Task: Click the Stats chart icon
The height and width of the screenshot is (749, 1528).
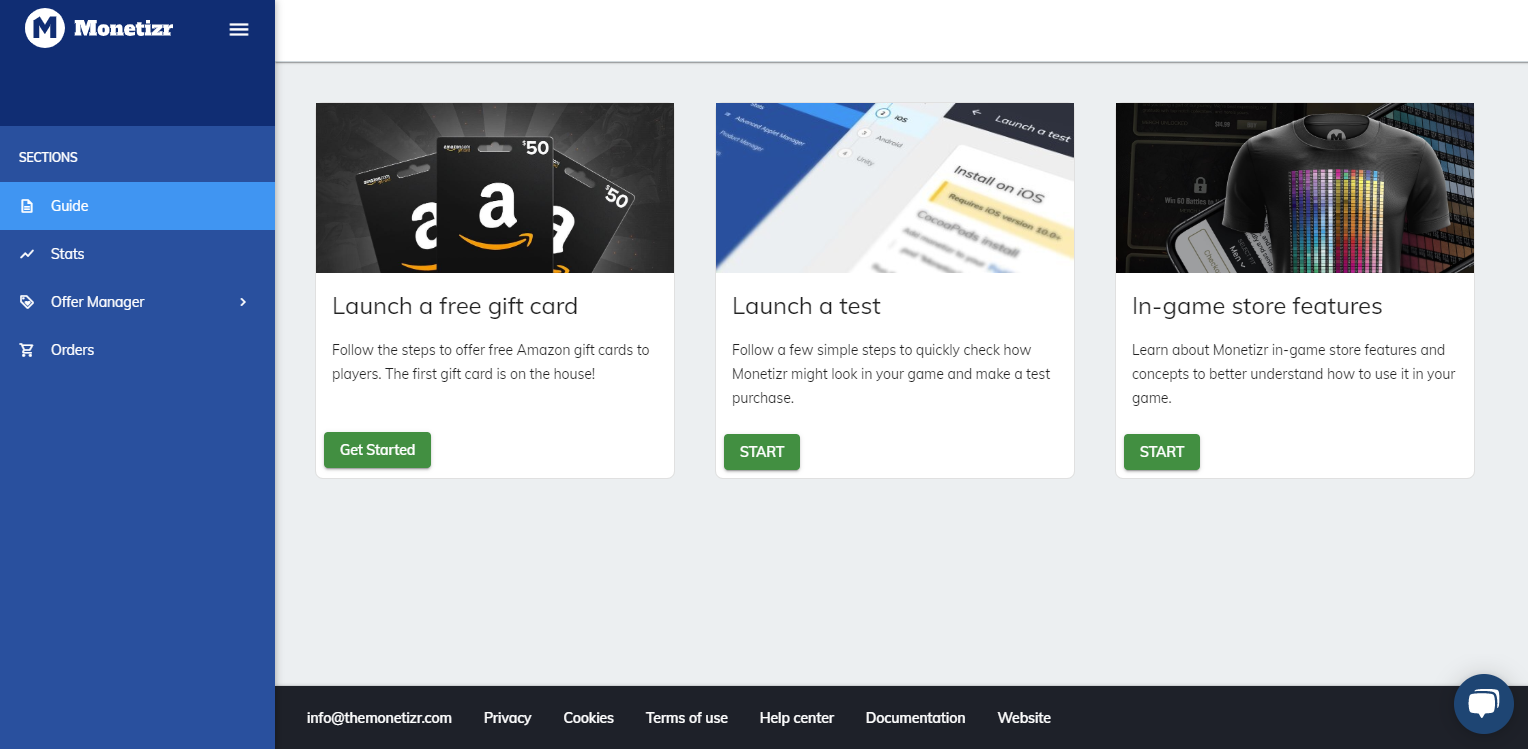Action: [27, 254]
